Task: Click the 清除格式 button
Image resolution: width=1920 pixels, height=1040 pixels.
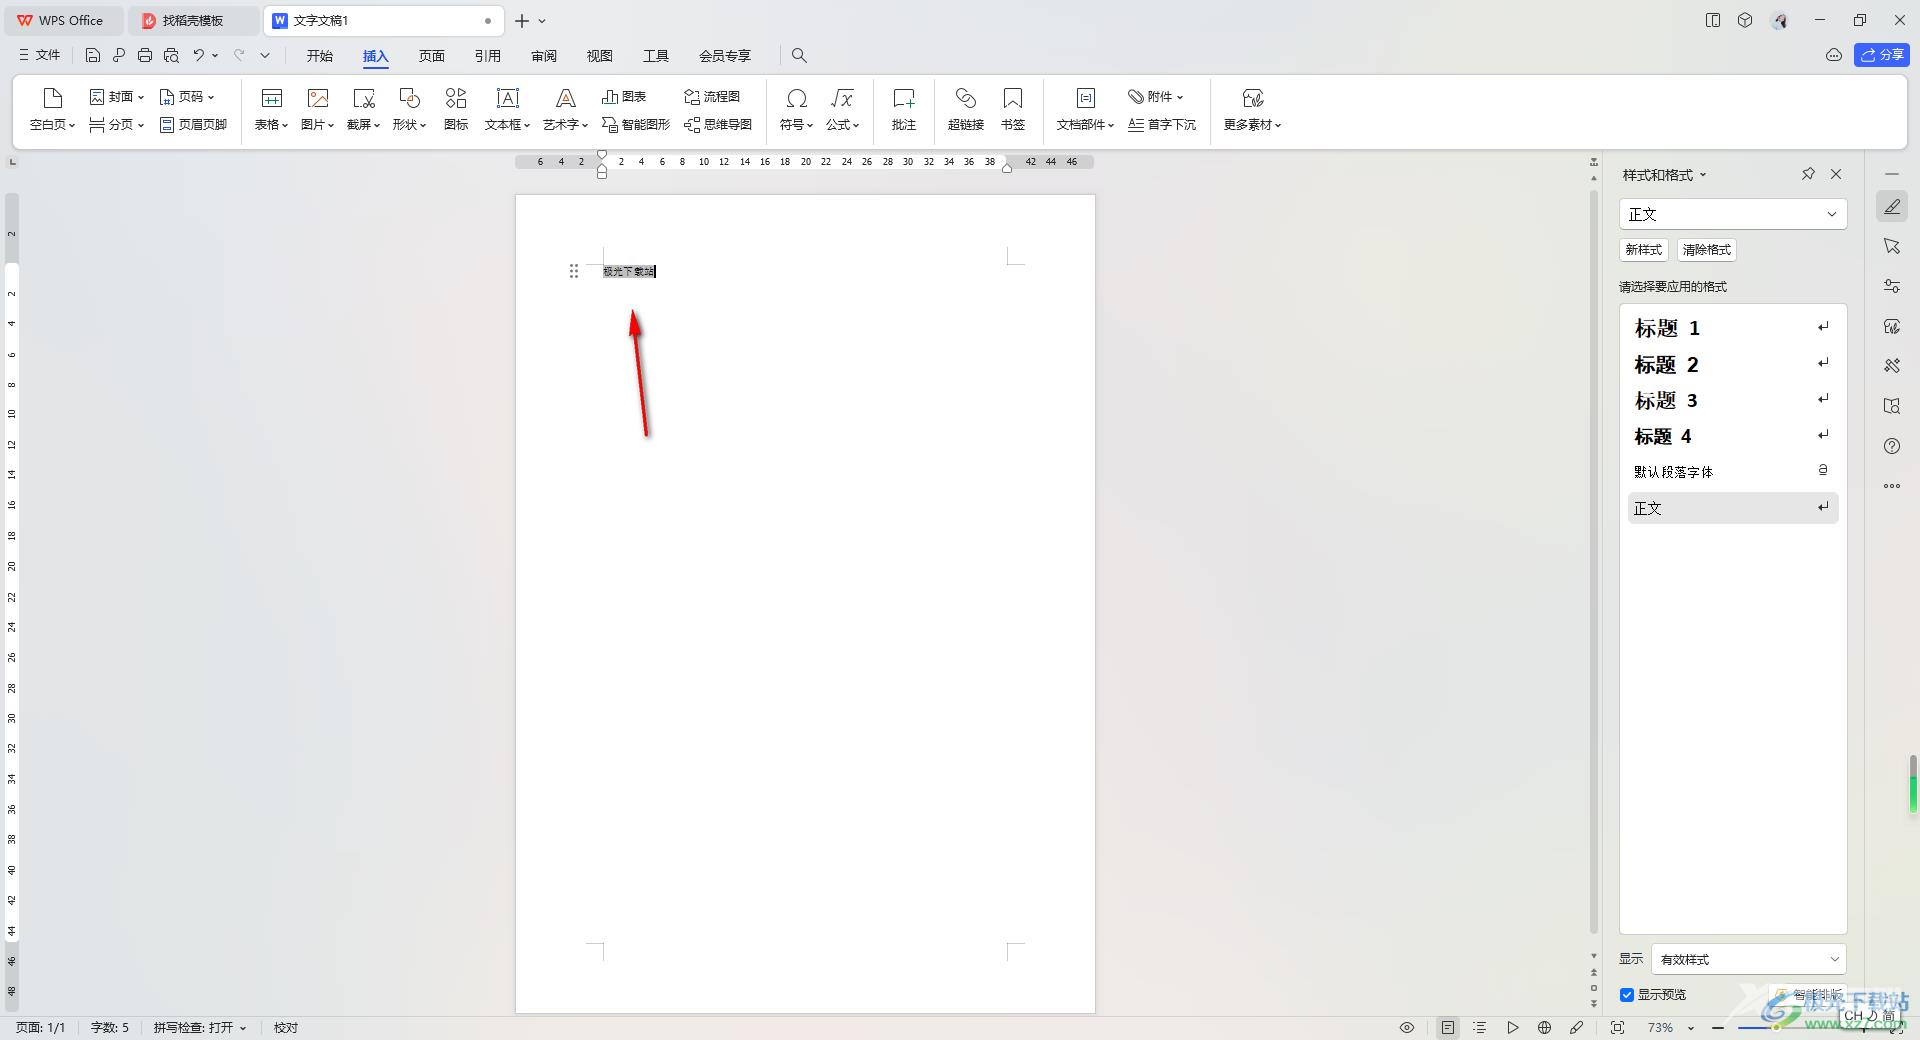Action: click(1707, 250)
